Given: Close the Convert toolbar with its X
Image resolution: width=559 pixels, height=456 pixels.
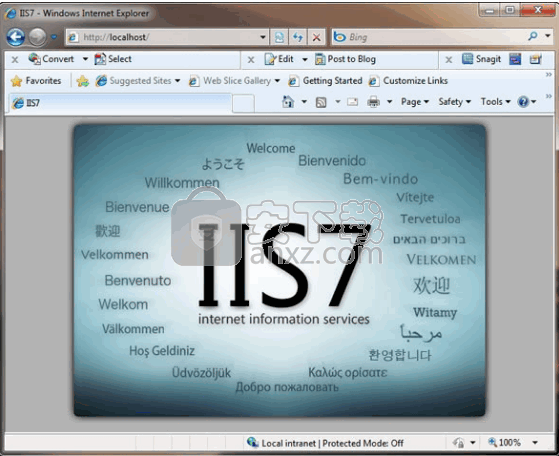Looking at the screenshot, I should (x=15, y=60).
